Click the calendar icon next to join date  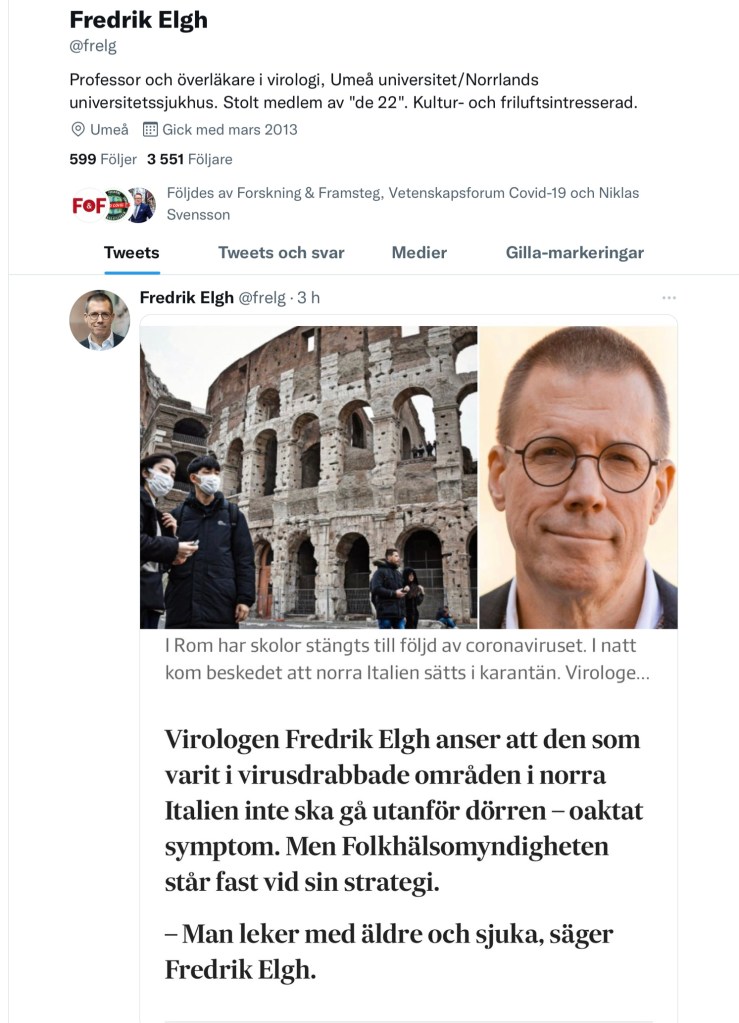(150, 129)
